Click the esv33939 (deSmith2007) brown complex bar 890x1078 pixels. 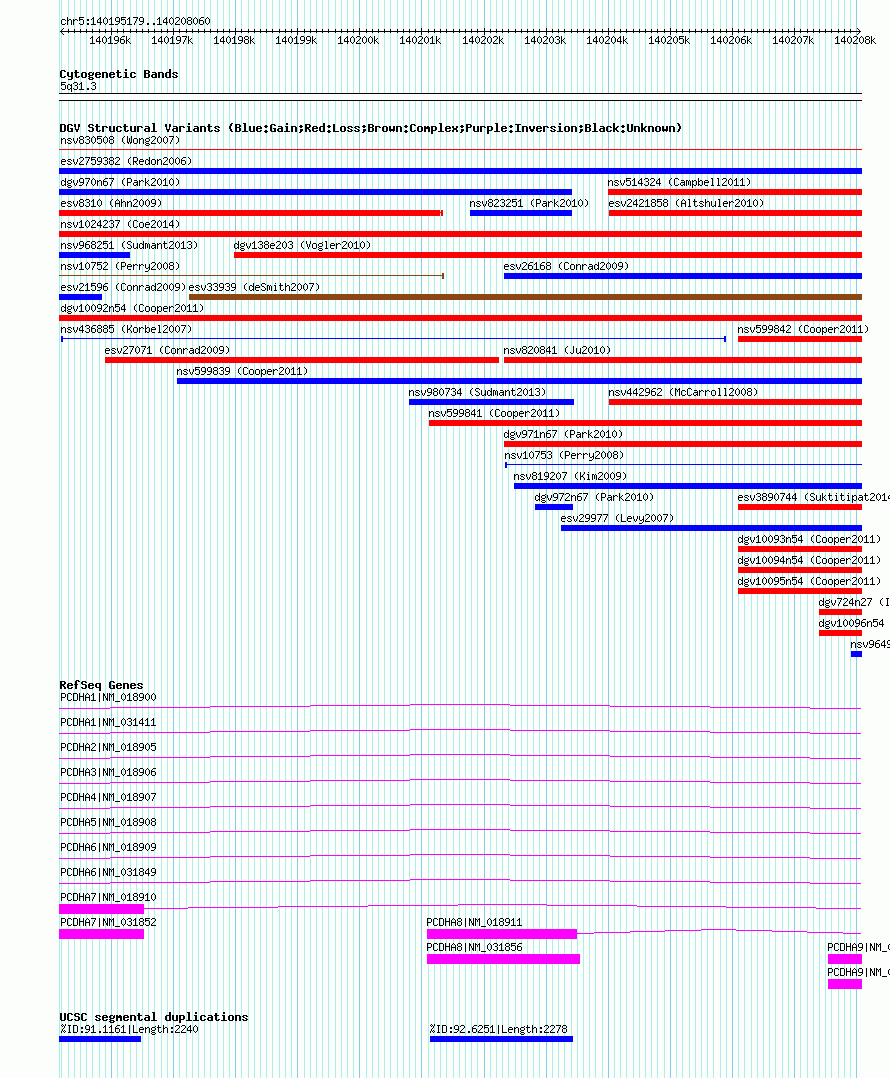click(x=525, y=297)
